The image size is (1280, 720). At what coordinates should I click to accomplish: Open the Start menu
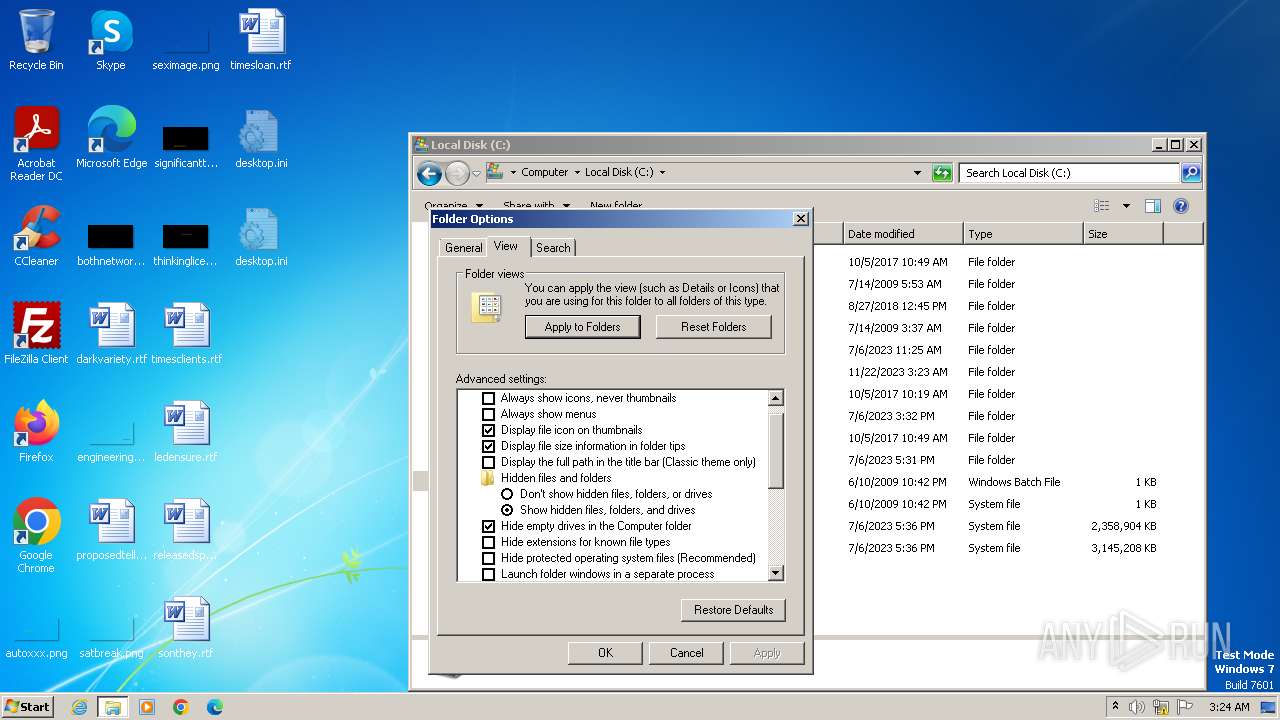pos(28,707)
